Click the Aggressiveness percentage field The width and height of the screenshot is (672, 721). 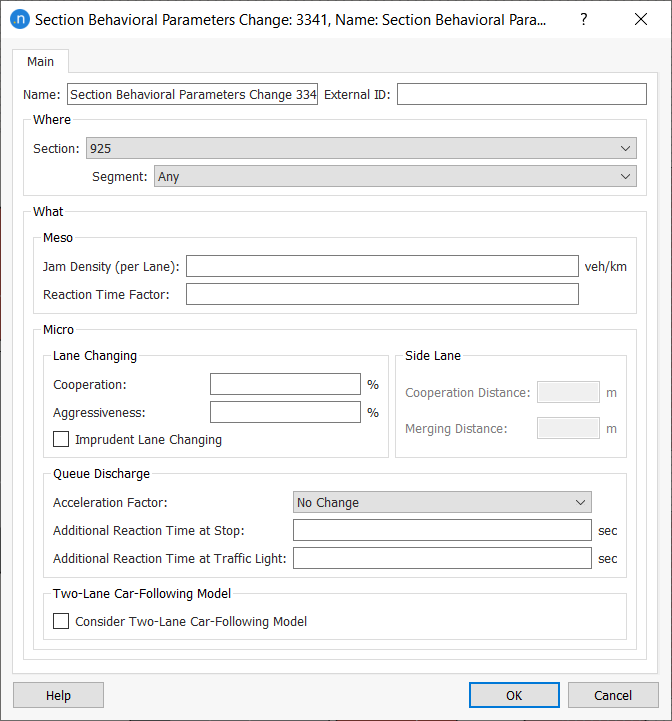point(285,412)
